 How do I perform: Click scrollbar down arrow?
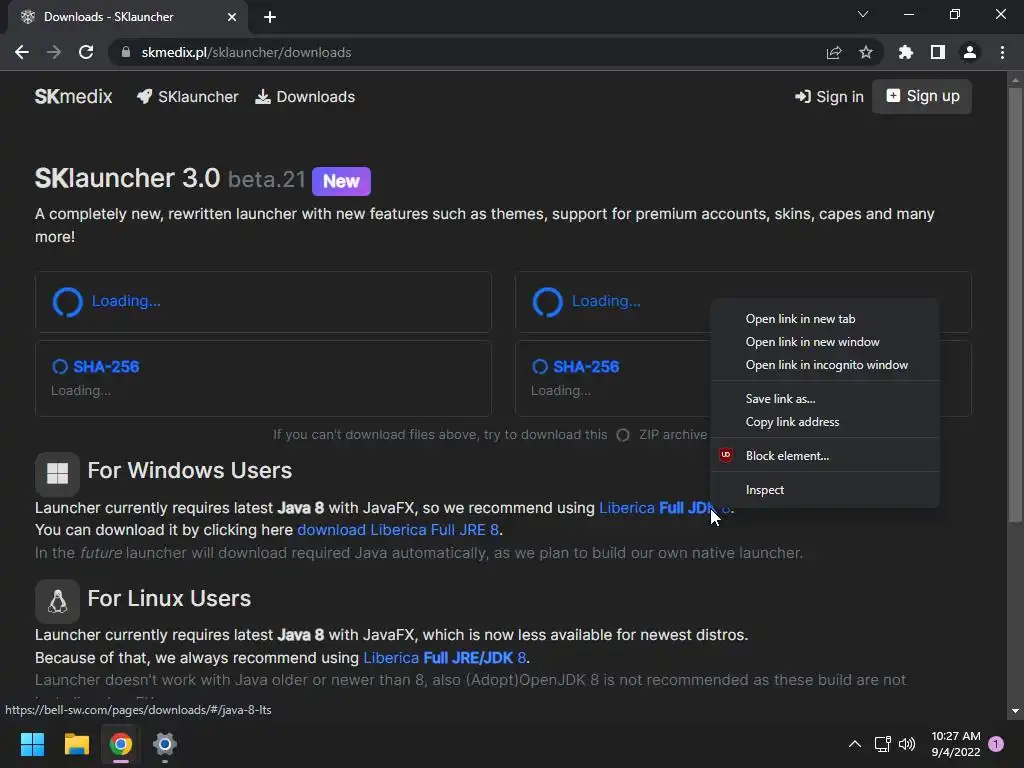tap(1014, 711)
